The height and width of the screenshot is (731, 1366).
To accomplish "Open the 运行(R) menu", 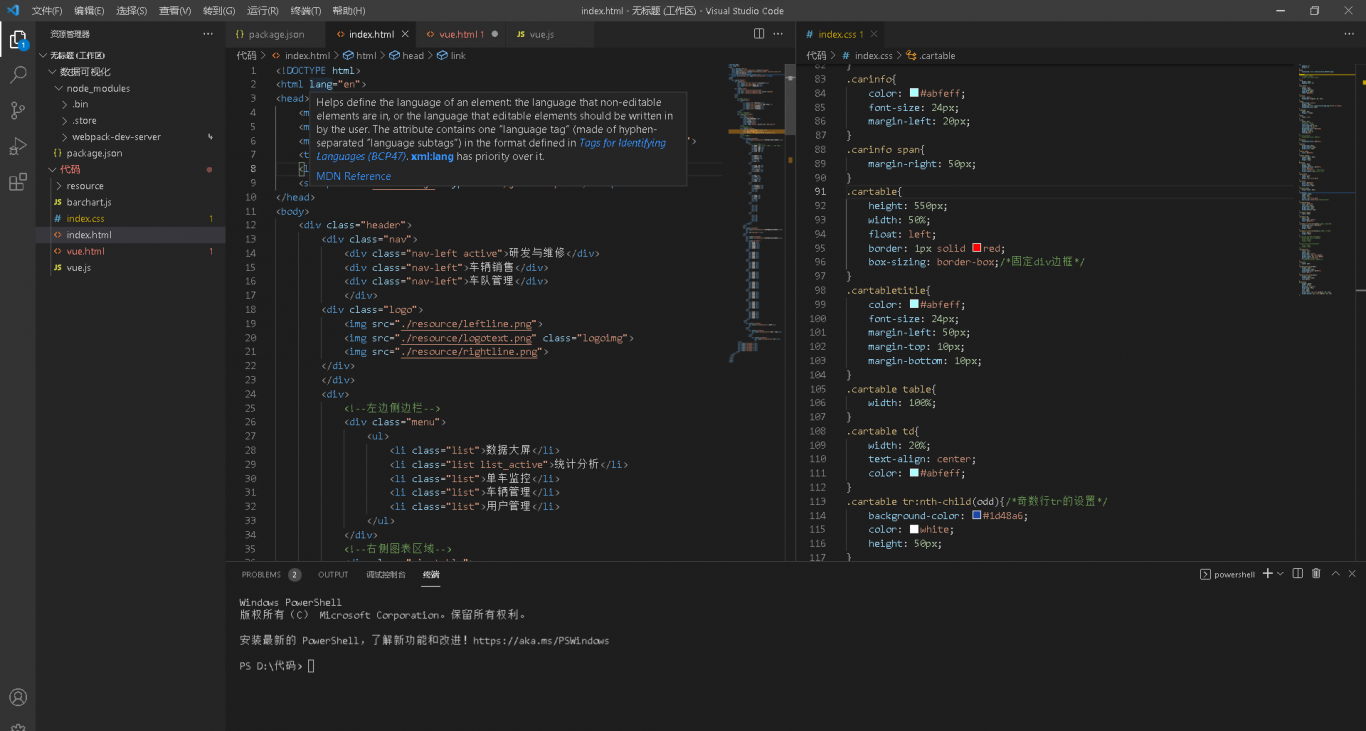I will click(x=262, y=10).
